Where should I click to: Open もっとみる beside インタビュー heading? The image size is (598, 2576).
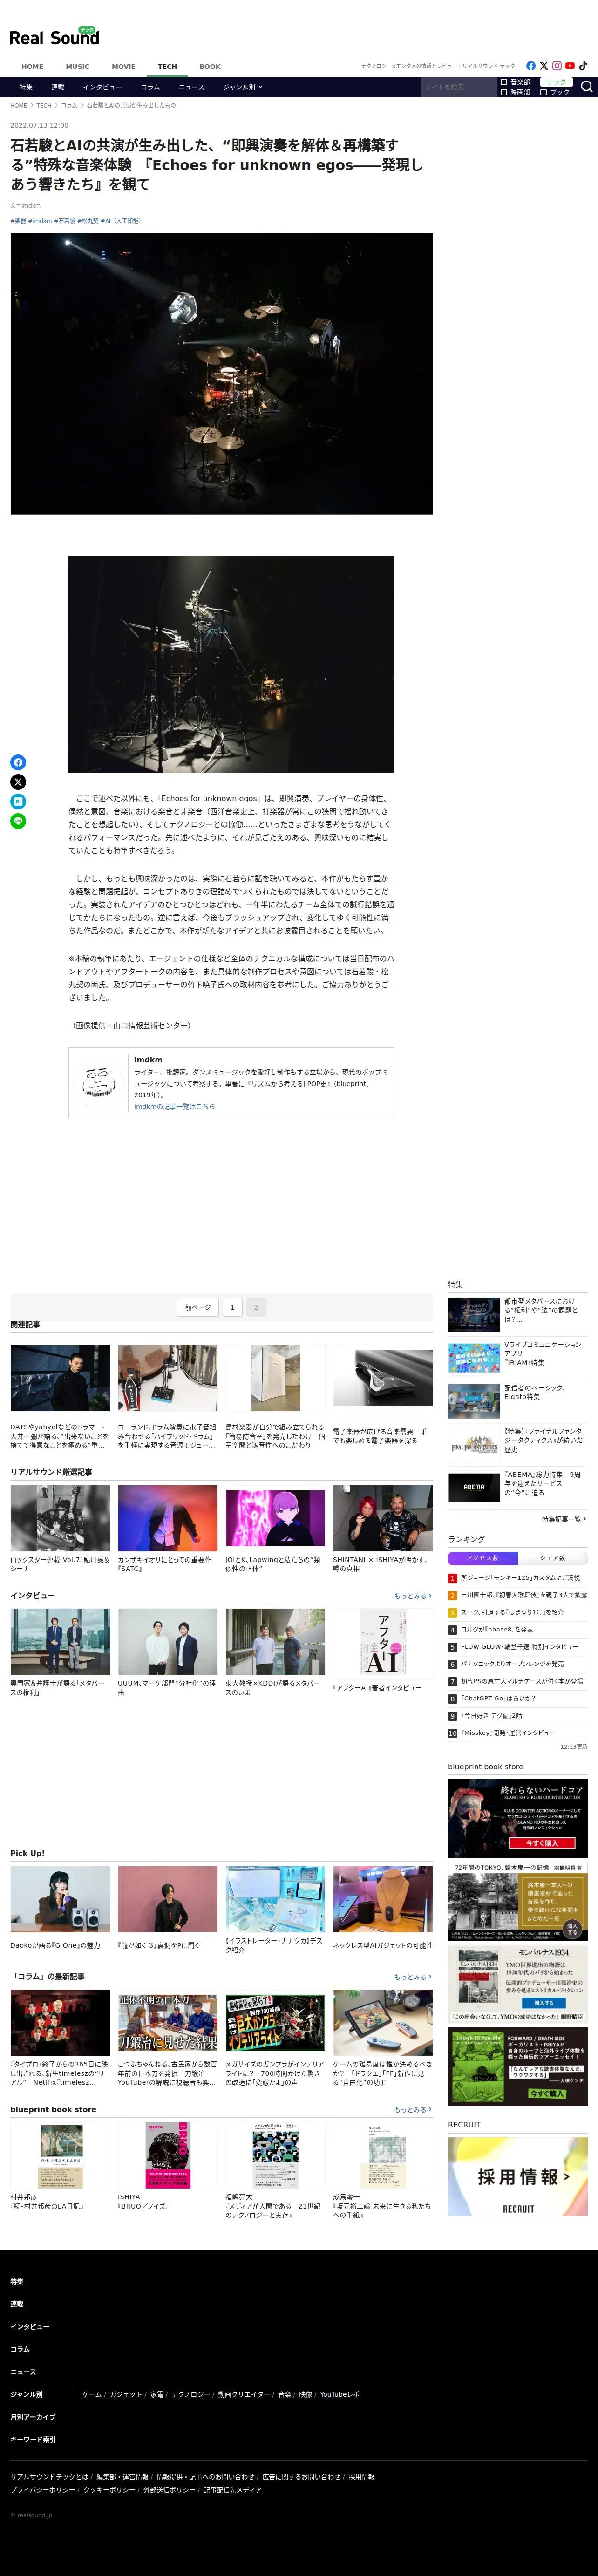(x=413, y=1596)
